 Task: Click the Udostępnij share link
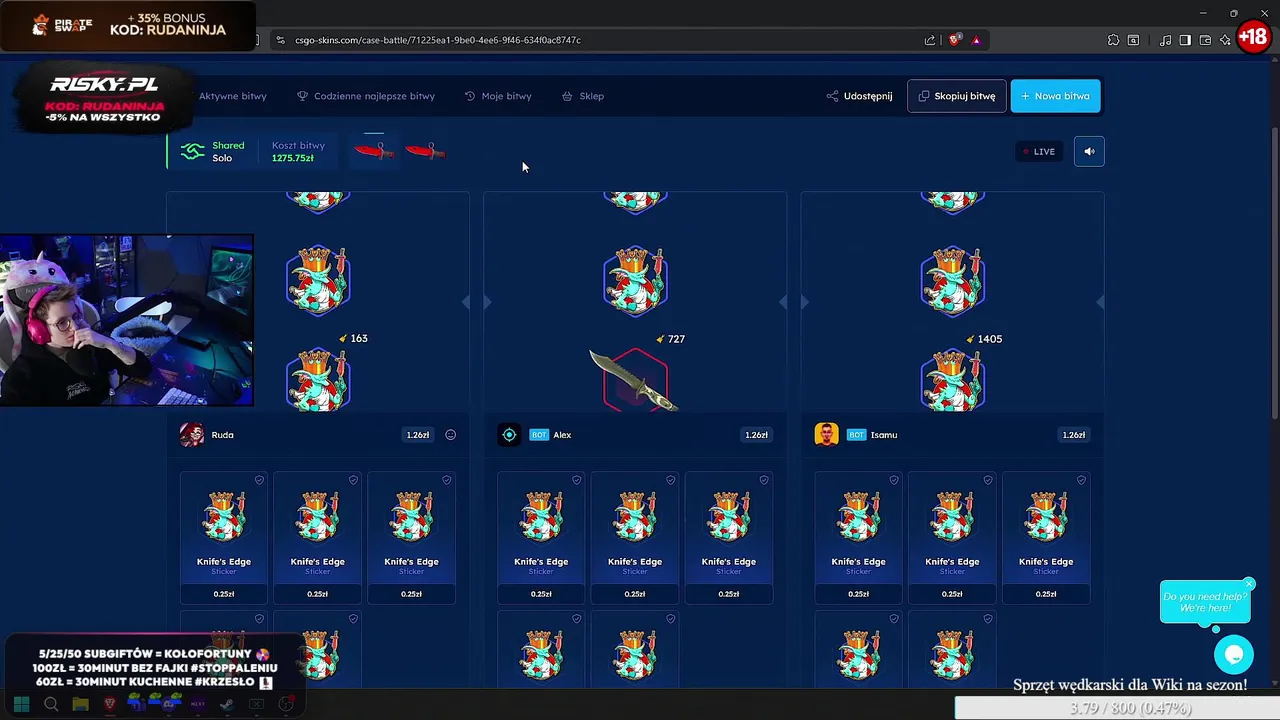(859, 96)
